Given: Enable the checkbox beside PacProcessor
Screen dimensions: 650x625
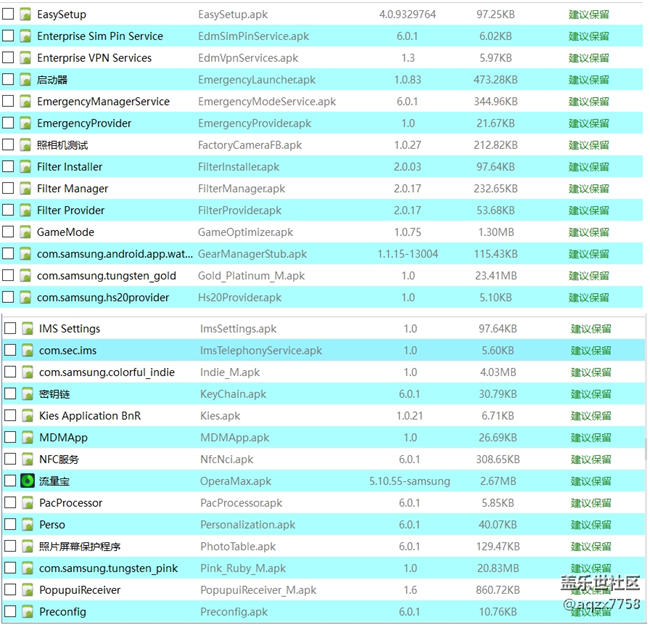Looking at the screenshot, I should 10,503.
